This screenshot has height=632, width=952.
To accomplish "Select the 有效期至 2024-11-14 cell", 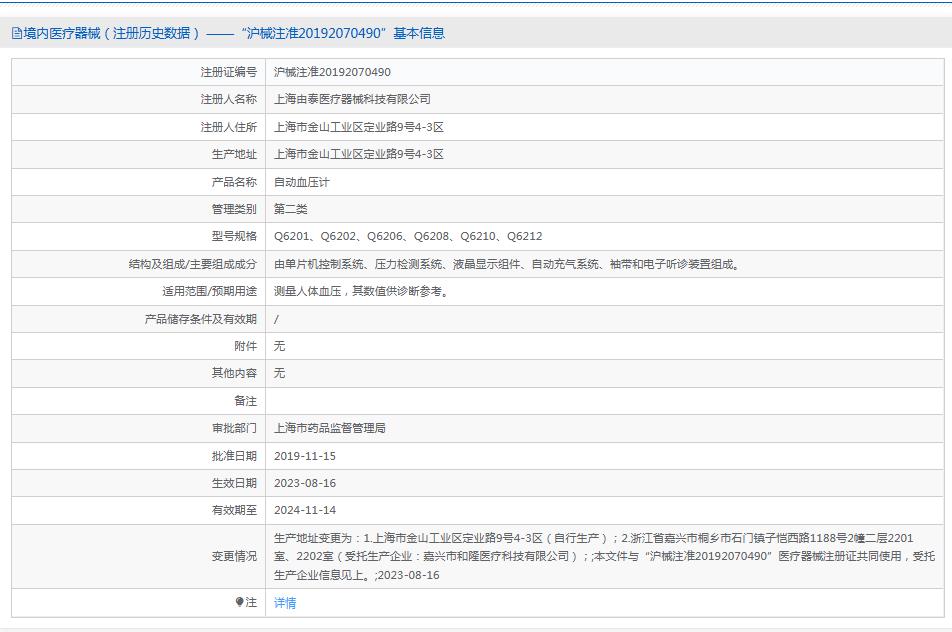I will [x=306, y=510].
